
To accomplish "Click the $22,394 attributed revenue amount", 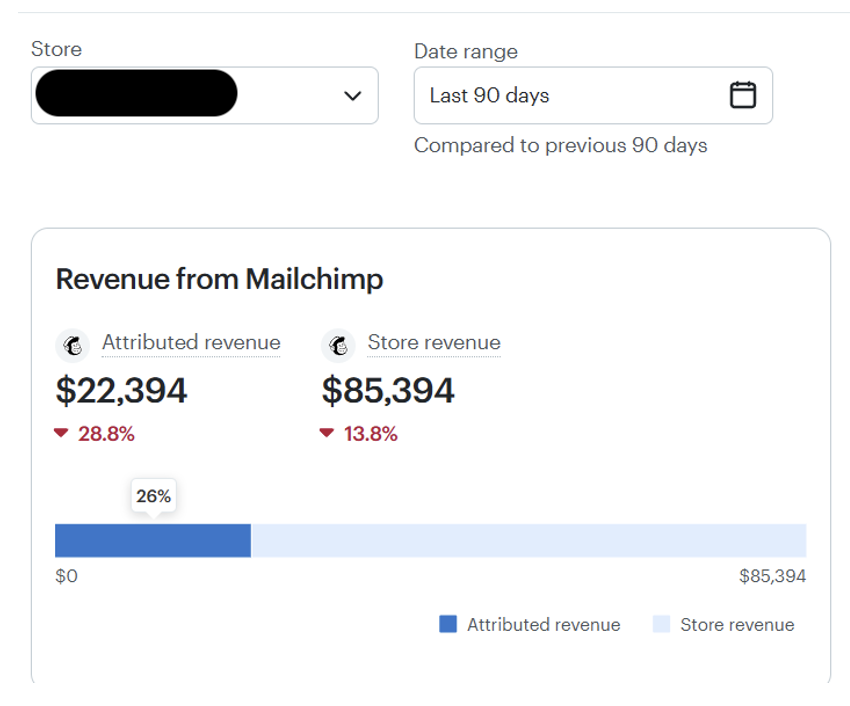I will tap(121, 390).
